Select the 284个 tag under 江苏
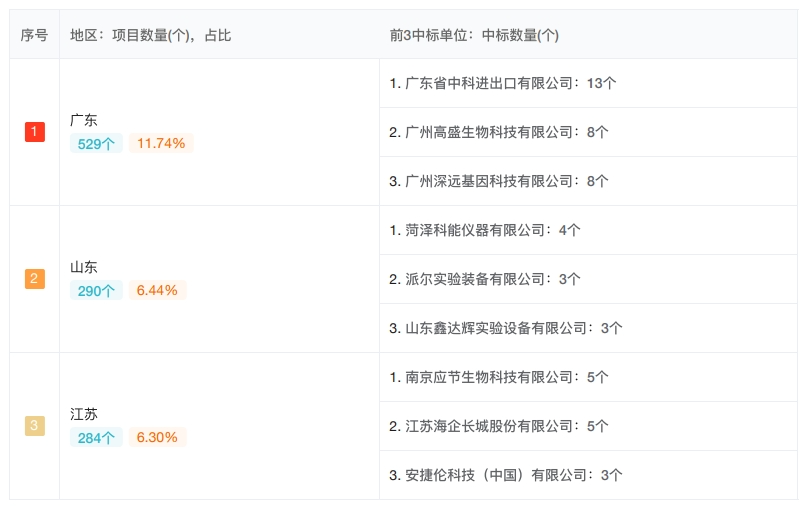 [96, 437]
